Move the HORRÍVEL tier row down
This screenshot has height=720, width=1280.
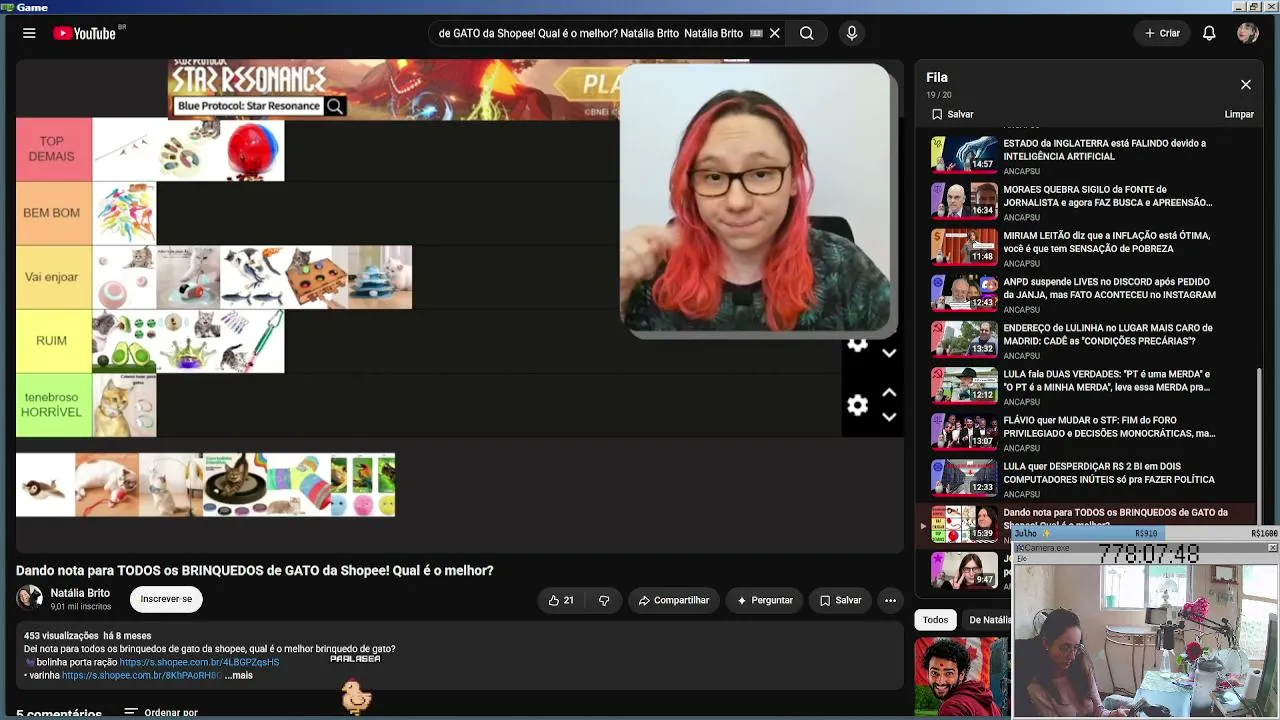[889, 417]
